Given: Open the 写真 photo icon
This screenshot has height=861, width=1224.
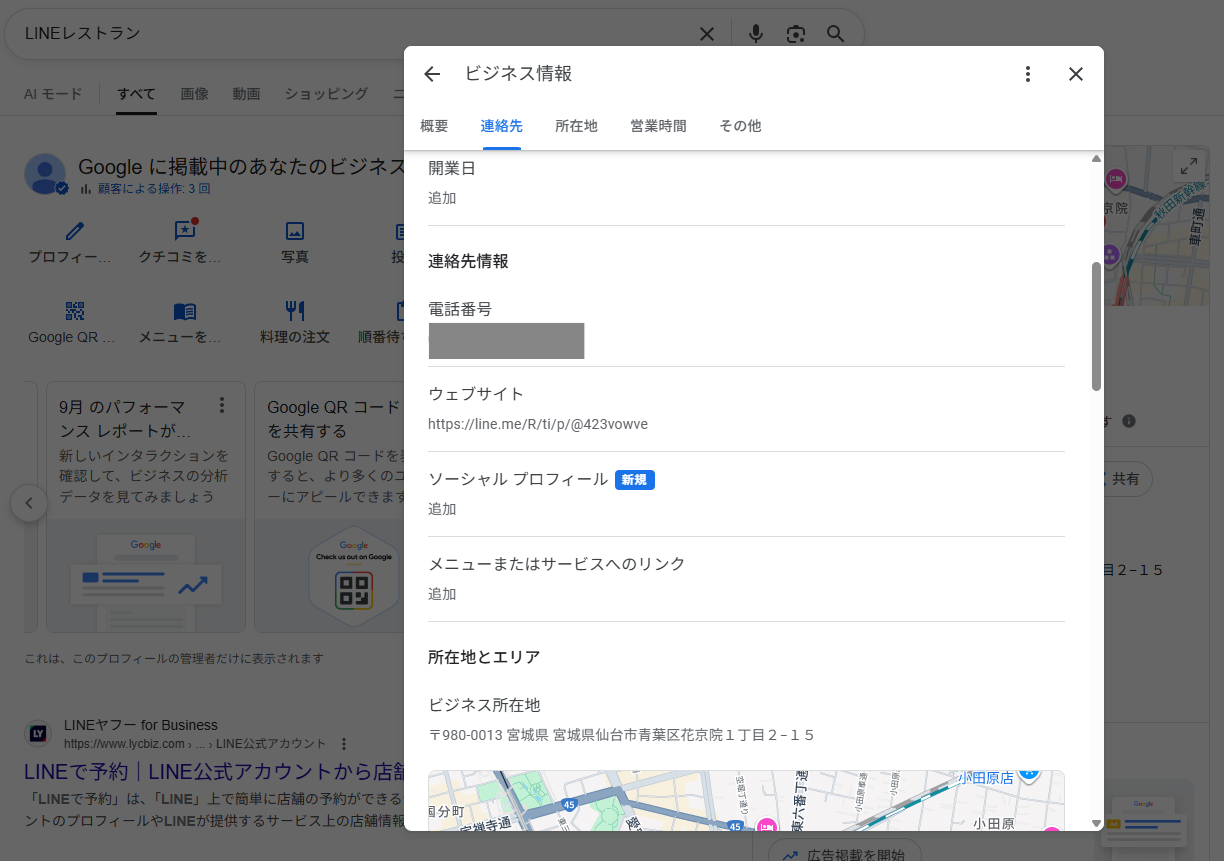Looking at the screenshot, I should [x=295, y=231].
